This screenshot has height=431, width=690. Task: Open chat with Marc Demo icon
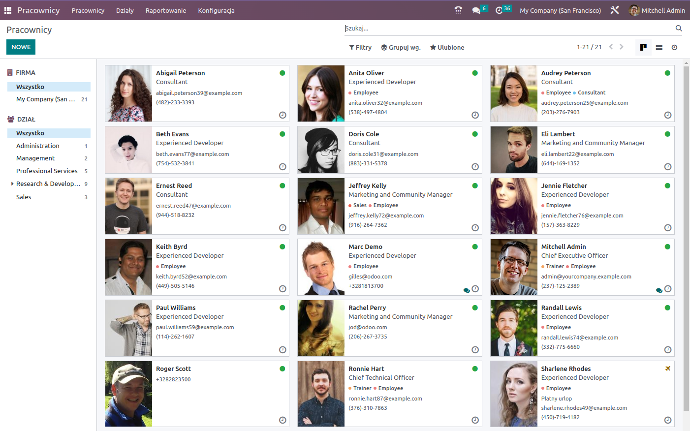[466, 290]
